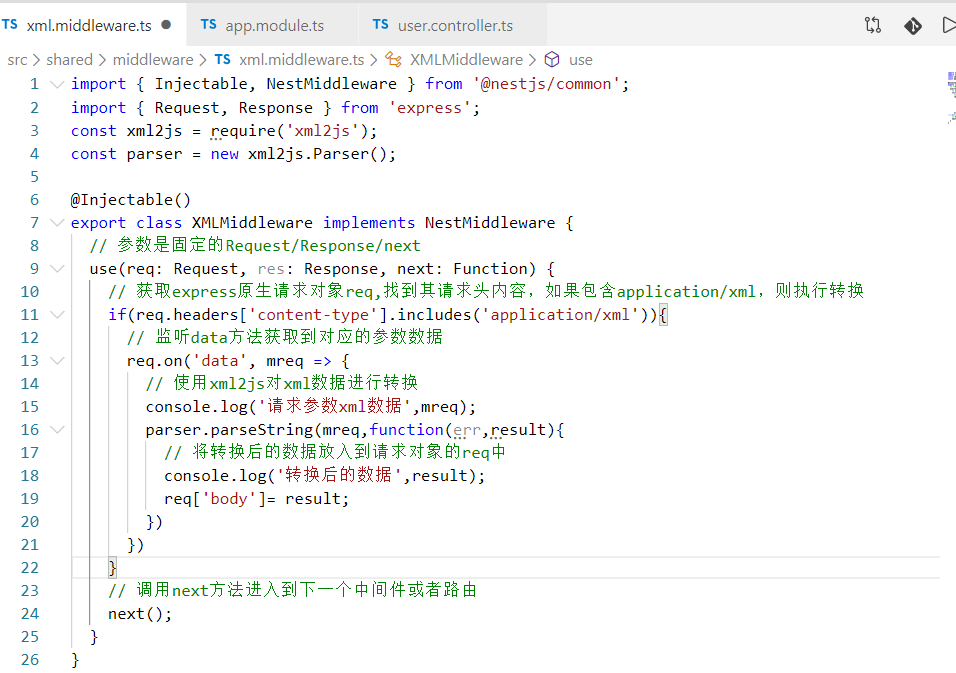Collapse the use method fold at line 9
The image size is (956, 673).
57,268
